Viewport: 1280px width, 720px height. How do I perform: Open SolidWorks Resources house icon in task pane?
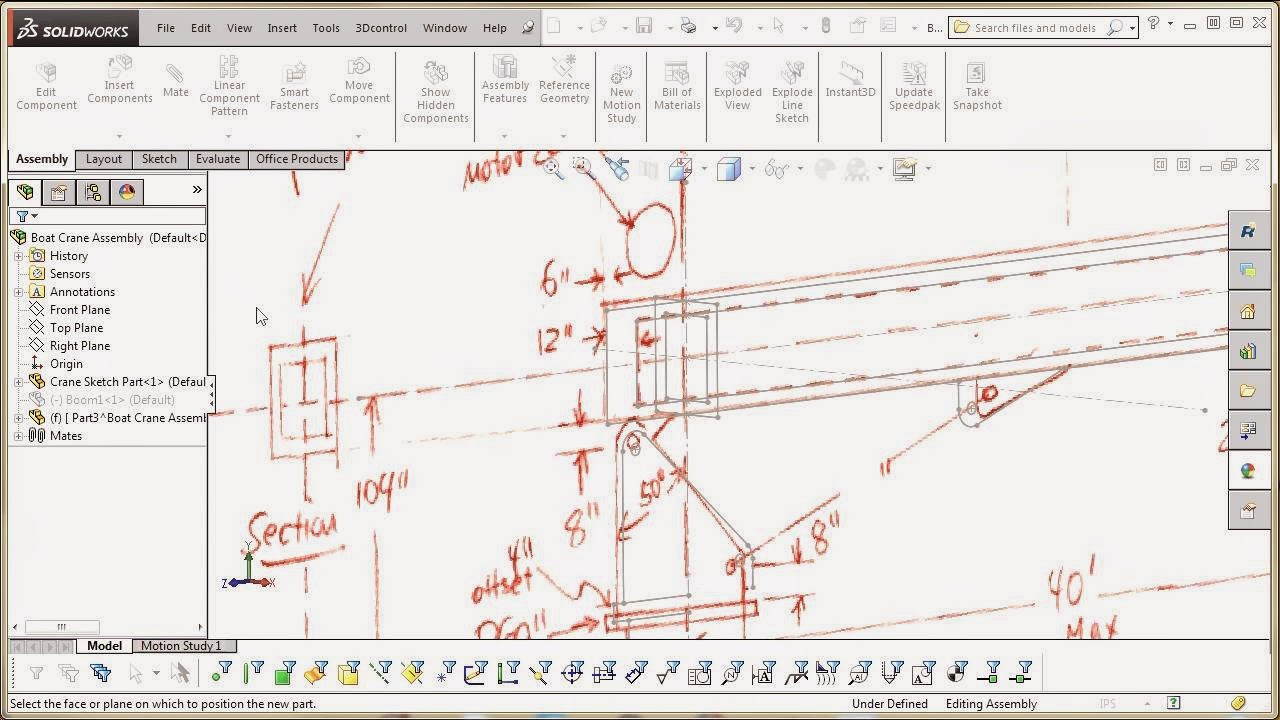click(1248, 311)
